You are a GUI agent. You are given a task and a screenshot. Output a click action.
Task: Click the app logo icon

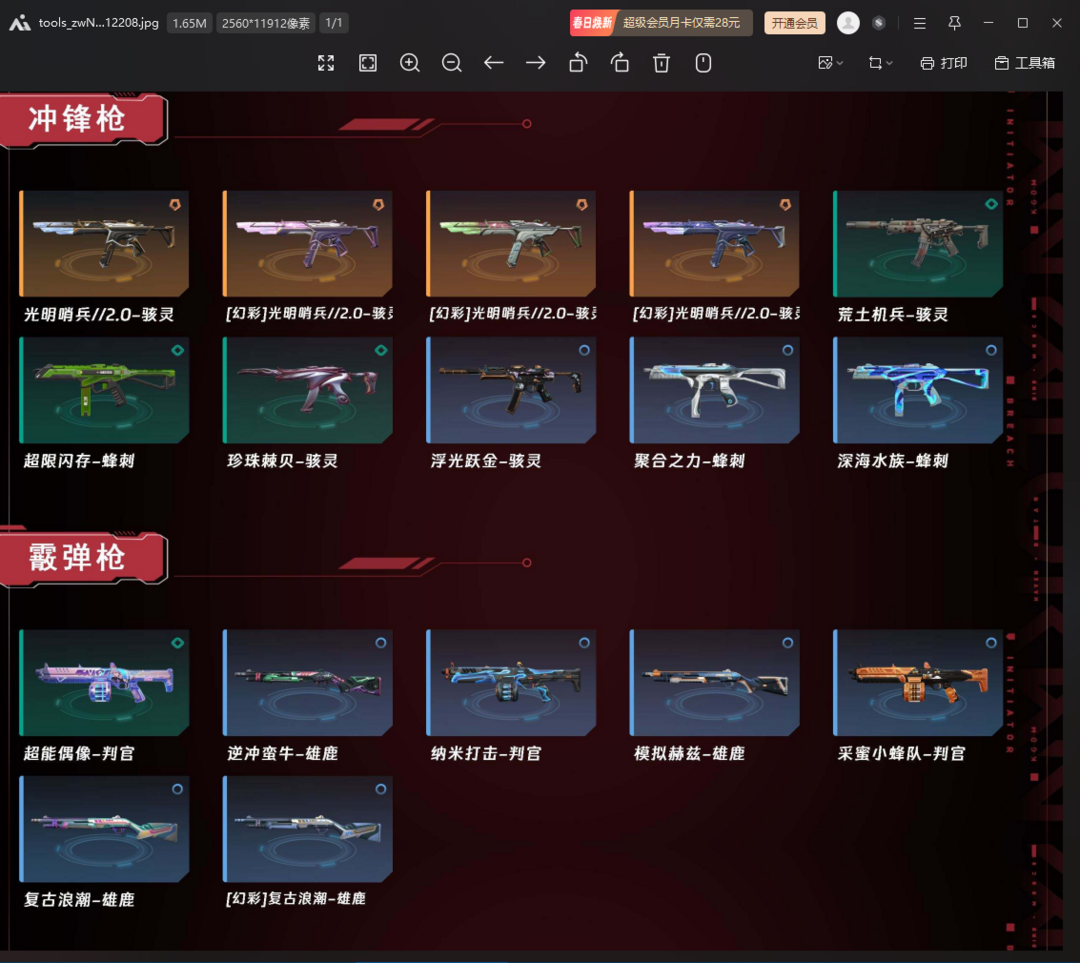pos(19,23)
